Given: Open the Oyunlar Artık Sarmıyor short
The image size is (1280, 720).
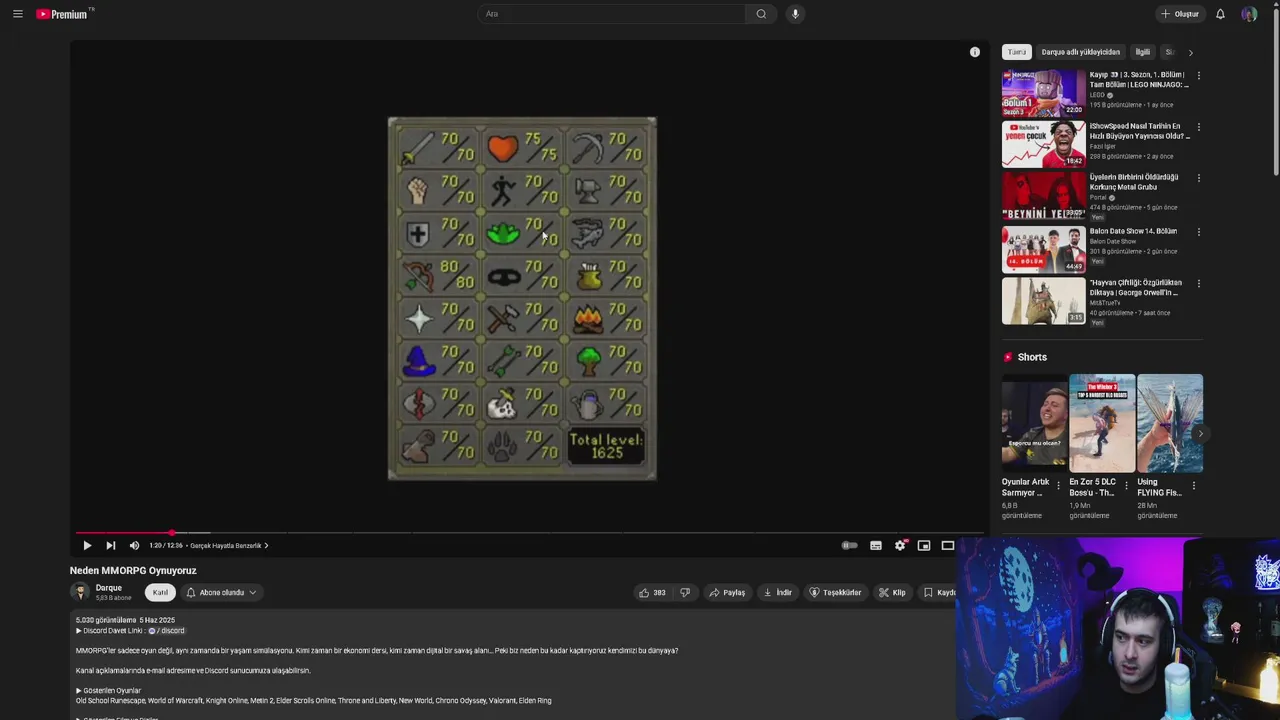Looking at the screenshot, I should [1034, 423].
